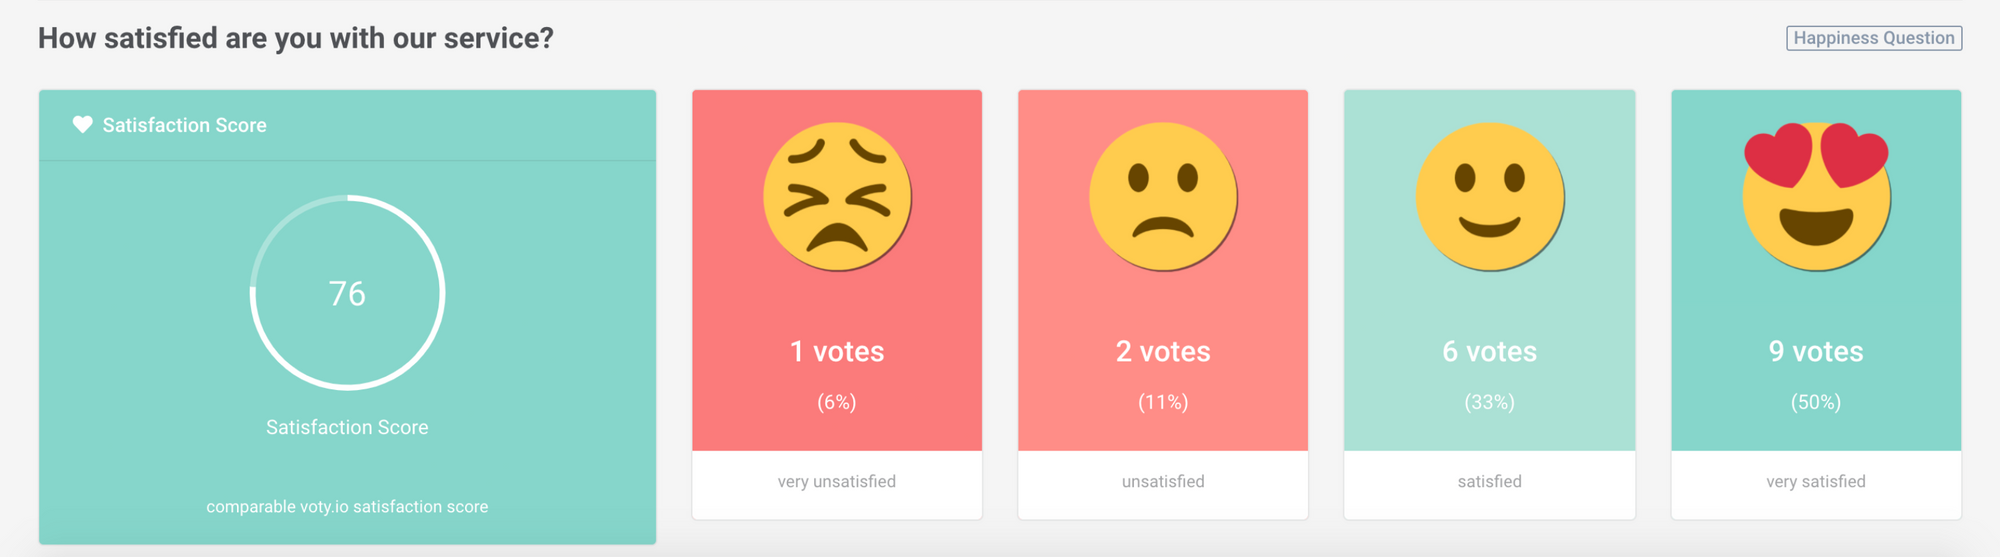Image resolution: width=2000 pixels, height=557 pixels.
Task: Click the Happiness Question tag
Action: [x=1874, y=38]
